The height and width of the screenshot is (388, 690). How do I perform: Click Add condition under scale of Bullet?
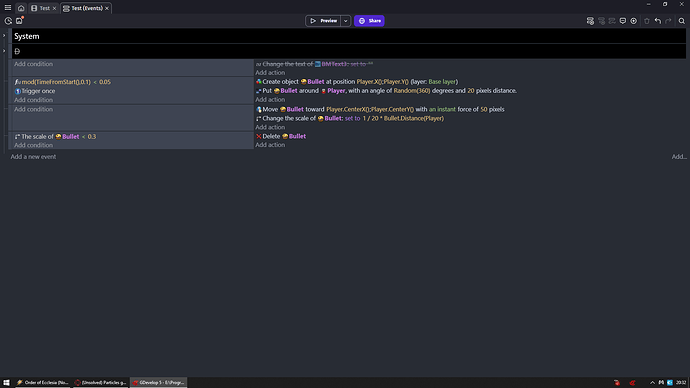33,145
